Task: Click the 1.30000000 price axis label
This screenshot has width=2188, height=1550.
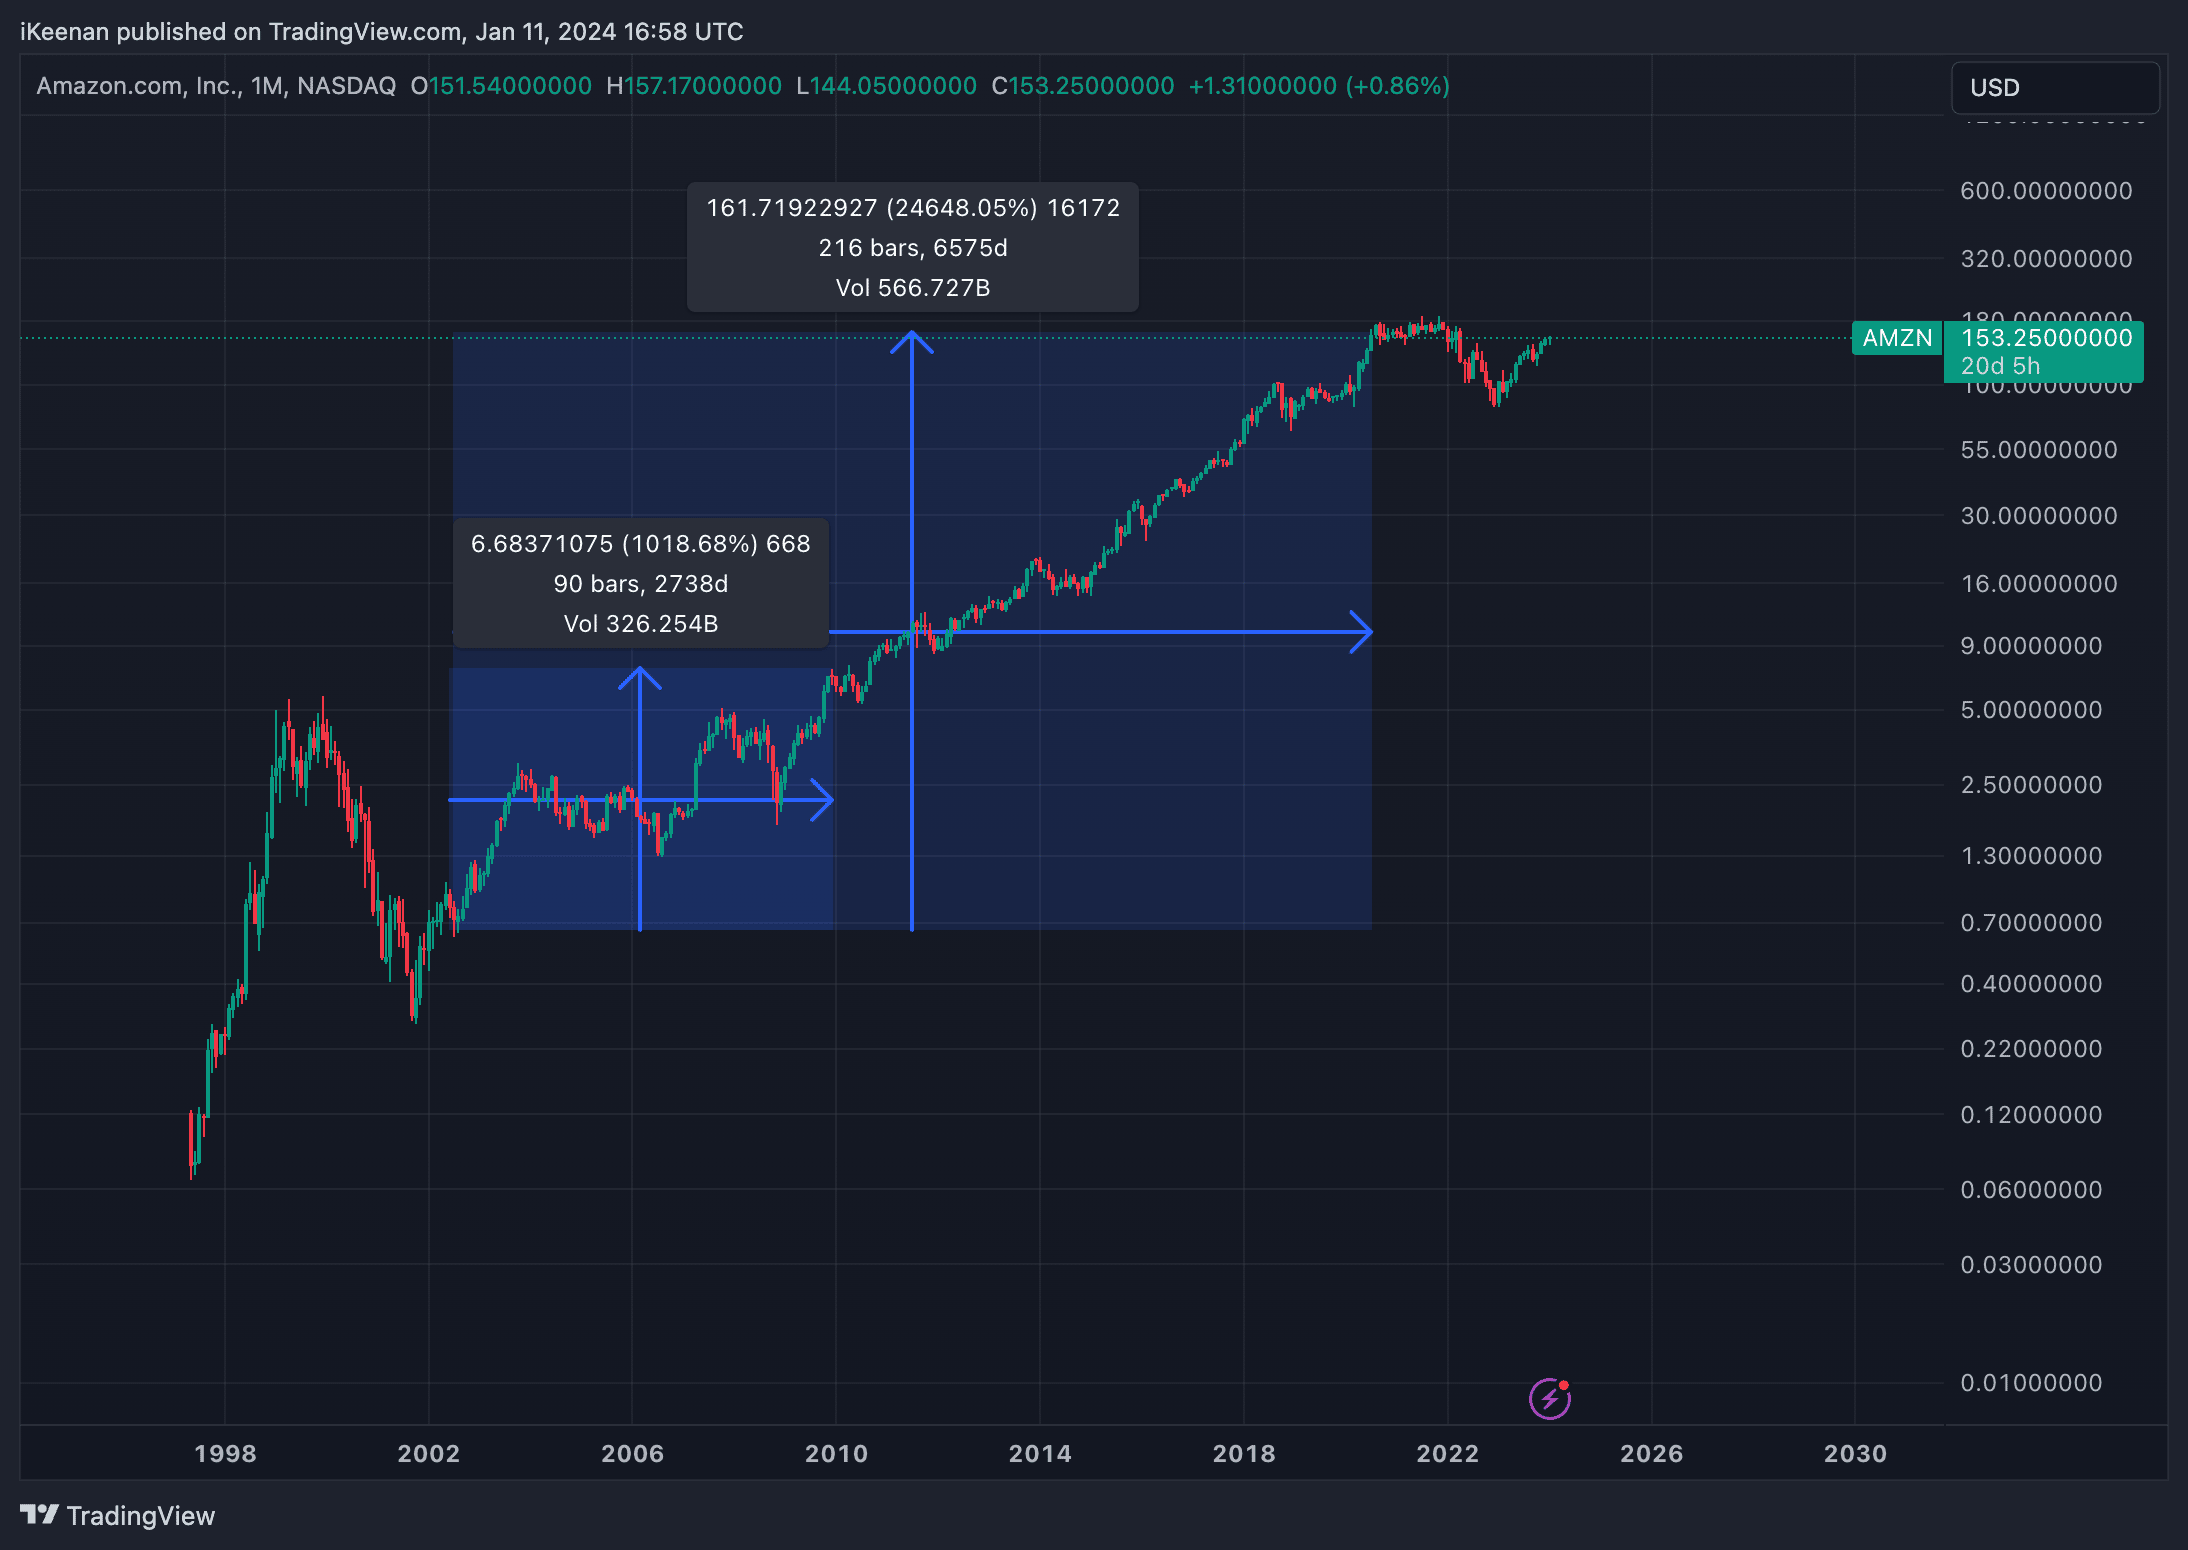Action: (x=2031, y=856)
